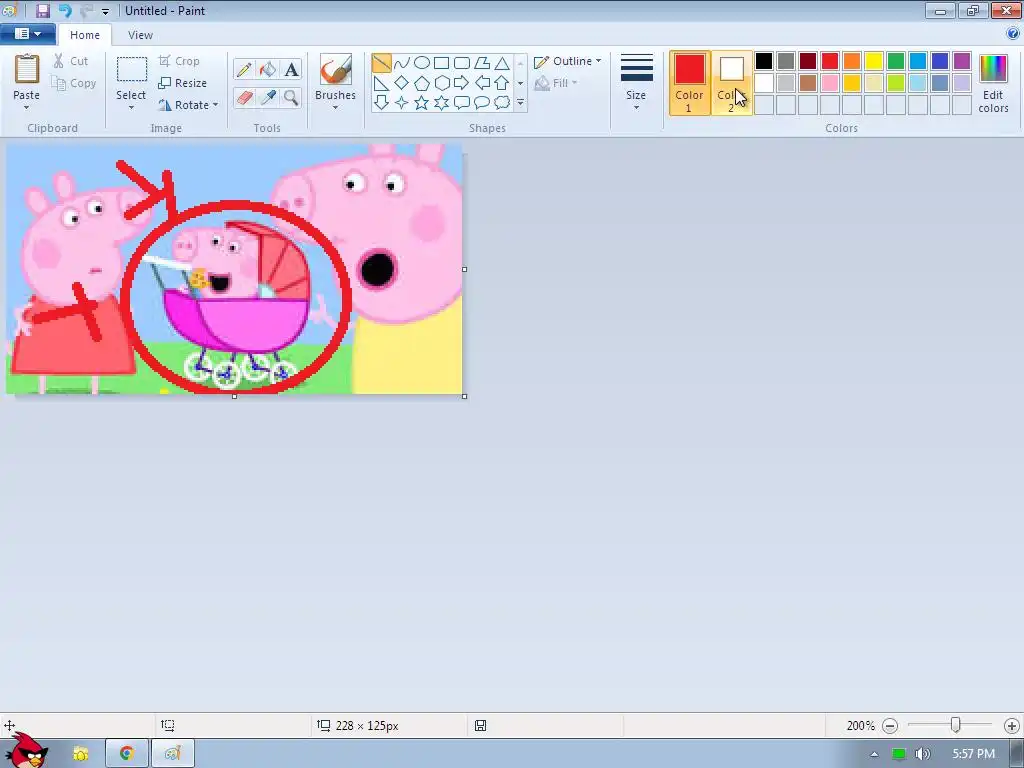The width and height of the screenshot is (1024, 768).
Task: Choose the Rounded rectangular callout shape
Action: click(x=462, y=103)
